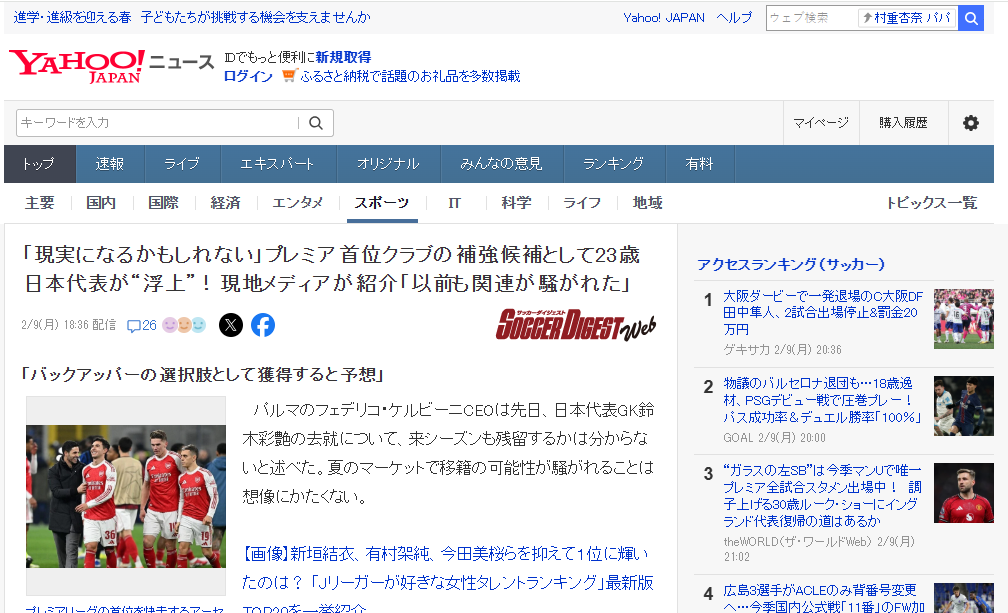Open the Soccer Digest Web logo
The height and width of the screenshot is (613, 1008).
[576, 324]
